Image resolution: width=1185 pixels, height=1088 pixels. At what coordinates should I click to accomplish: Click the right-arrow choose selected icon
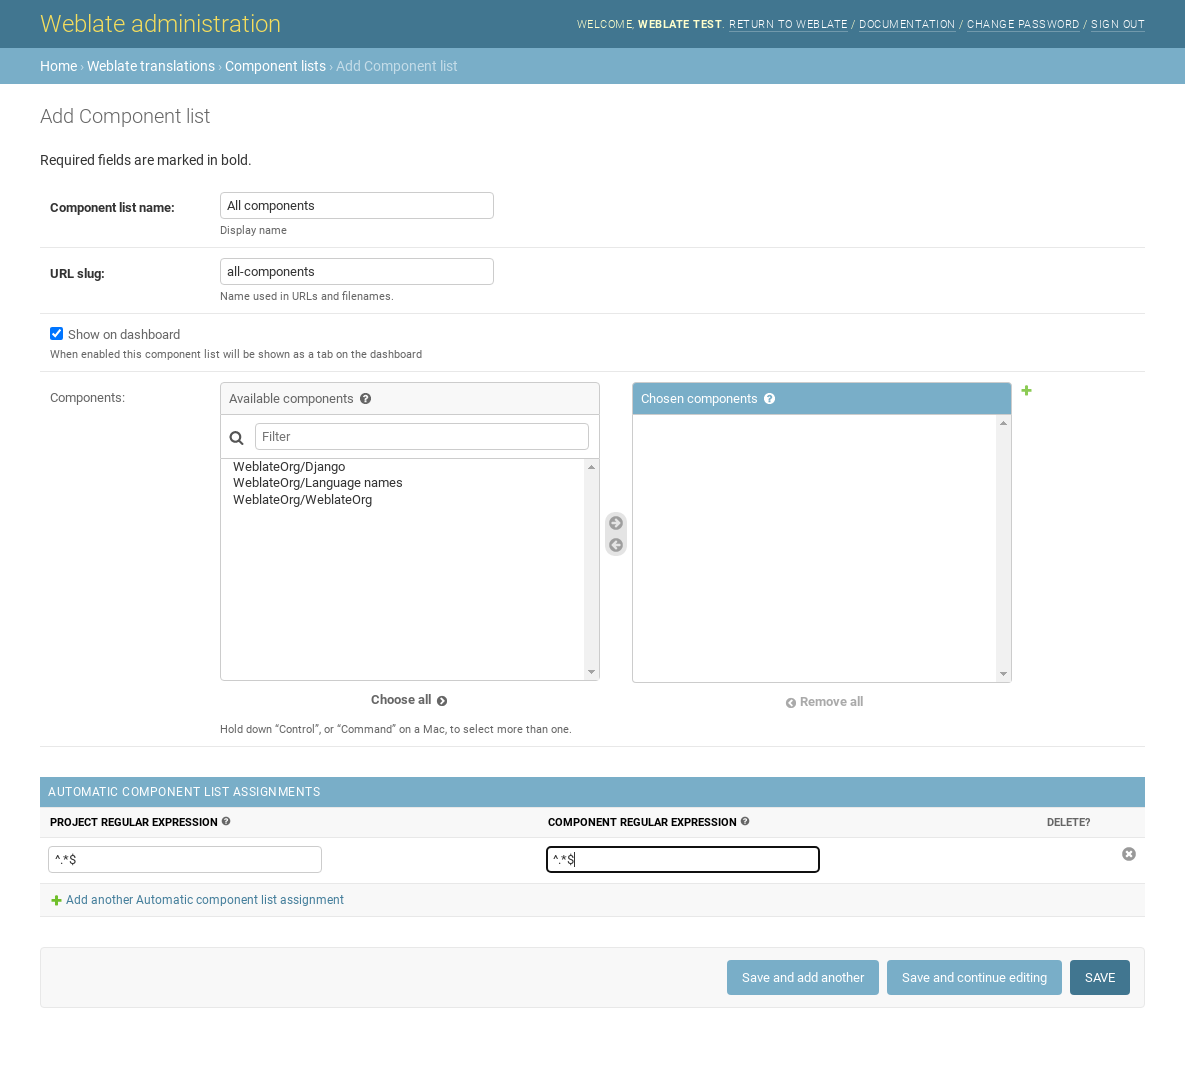tap(616, 523)
